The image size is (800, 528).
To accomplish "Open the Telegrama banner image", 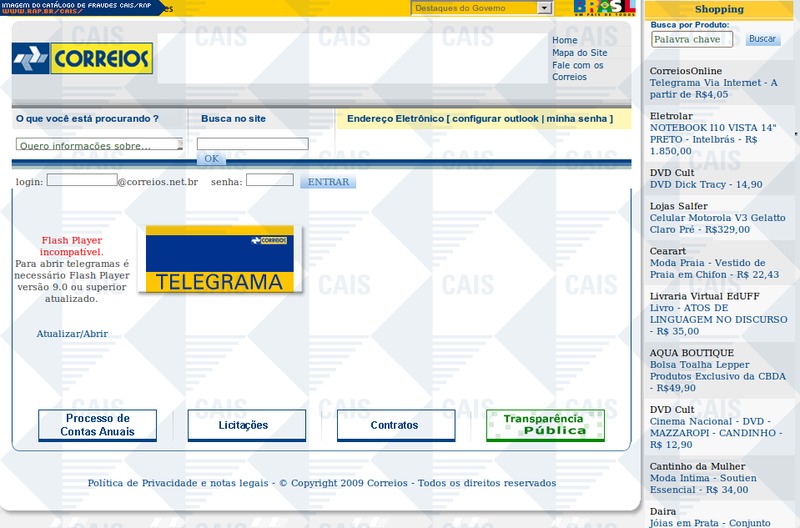I will pos(220,259).
